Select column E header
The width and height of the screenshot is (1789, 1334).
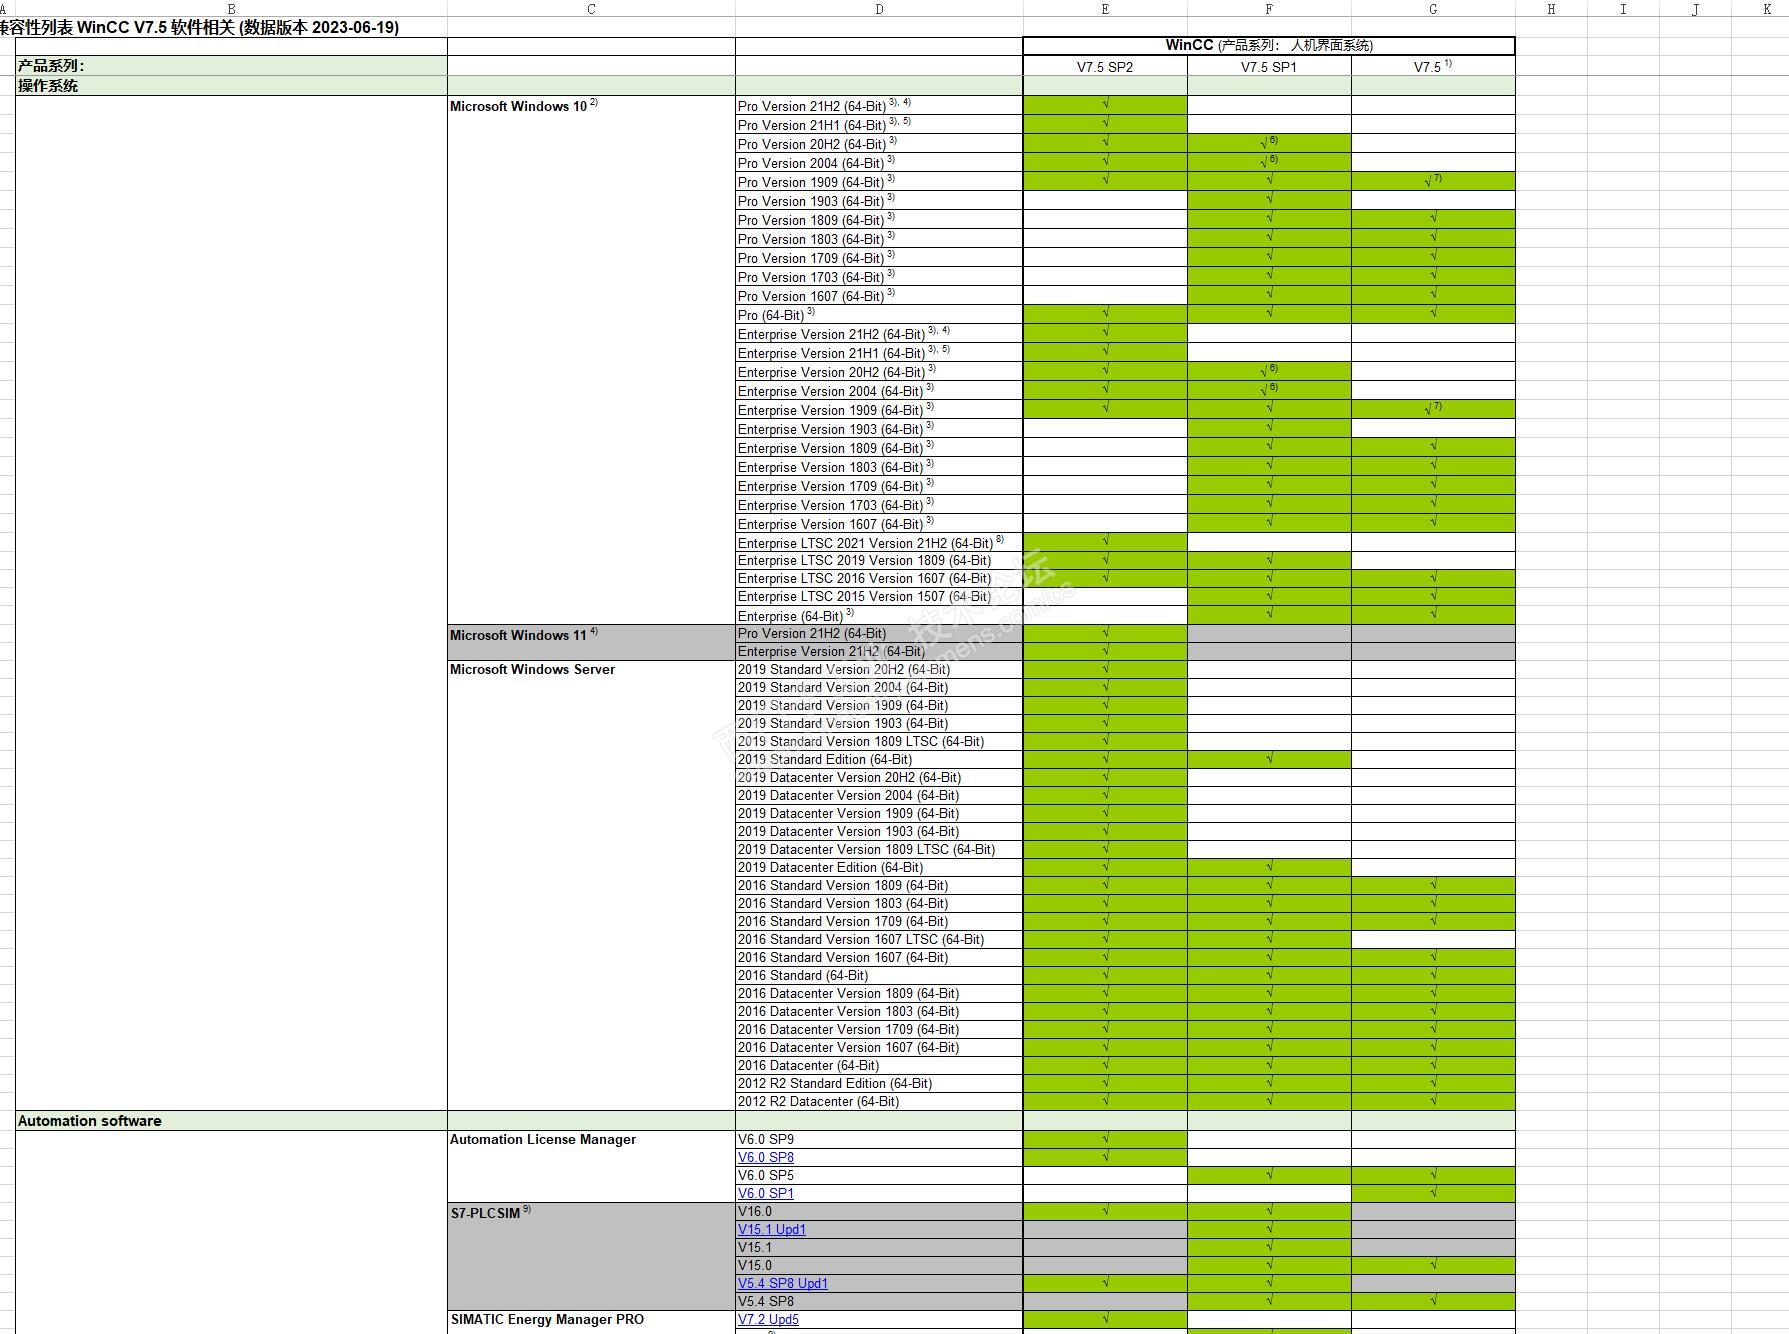(x=1105, y=9)
